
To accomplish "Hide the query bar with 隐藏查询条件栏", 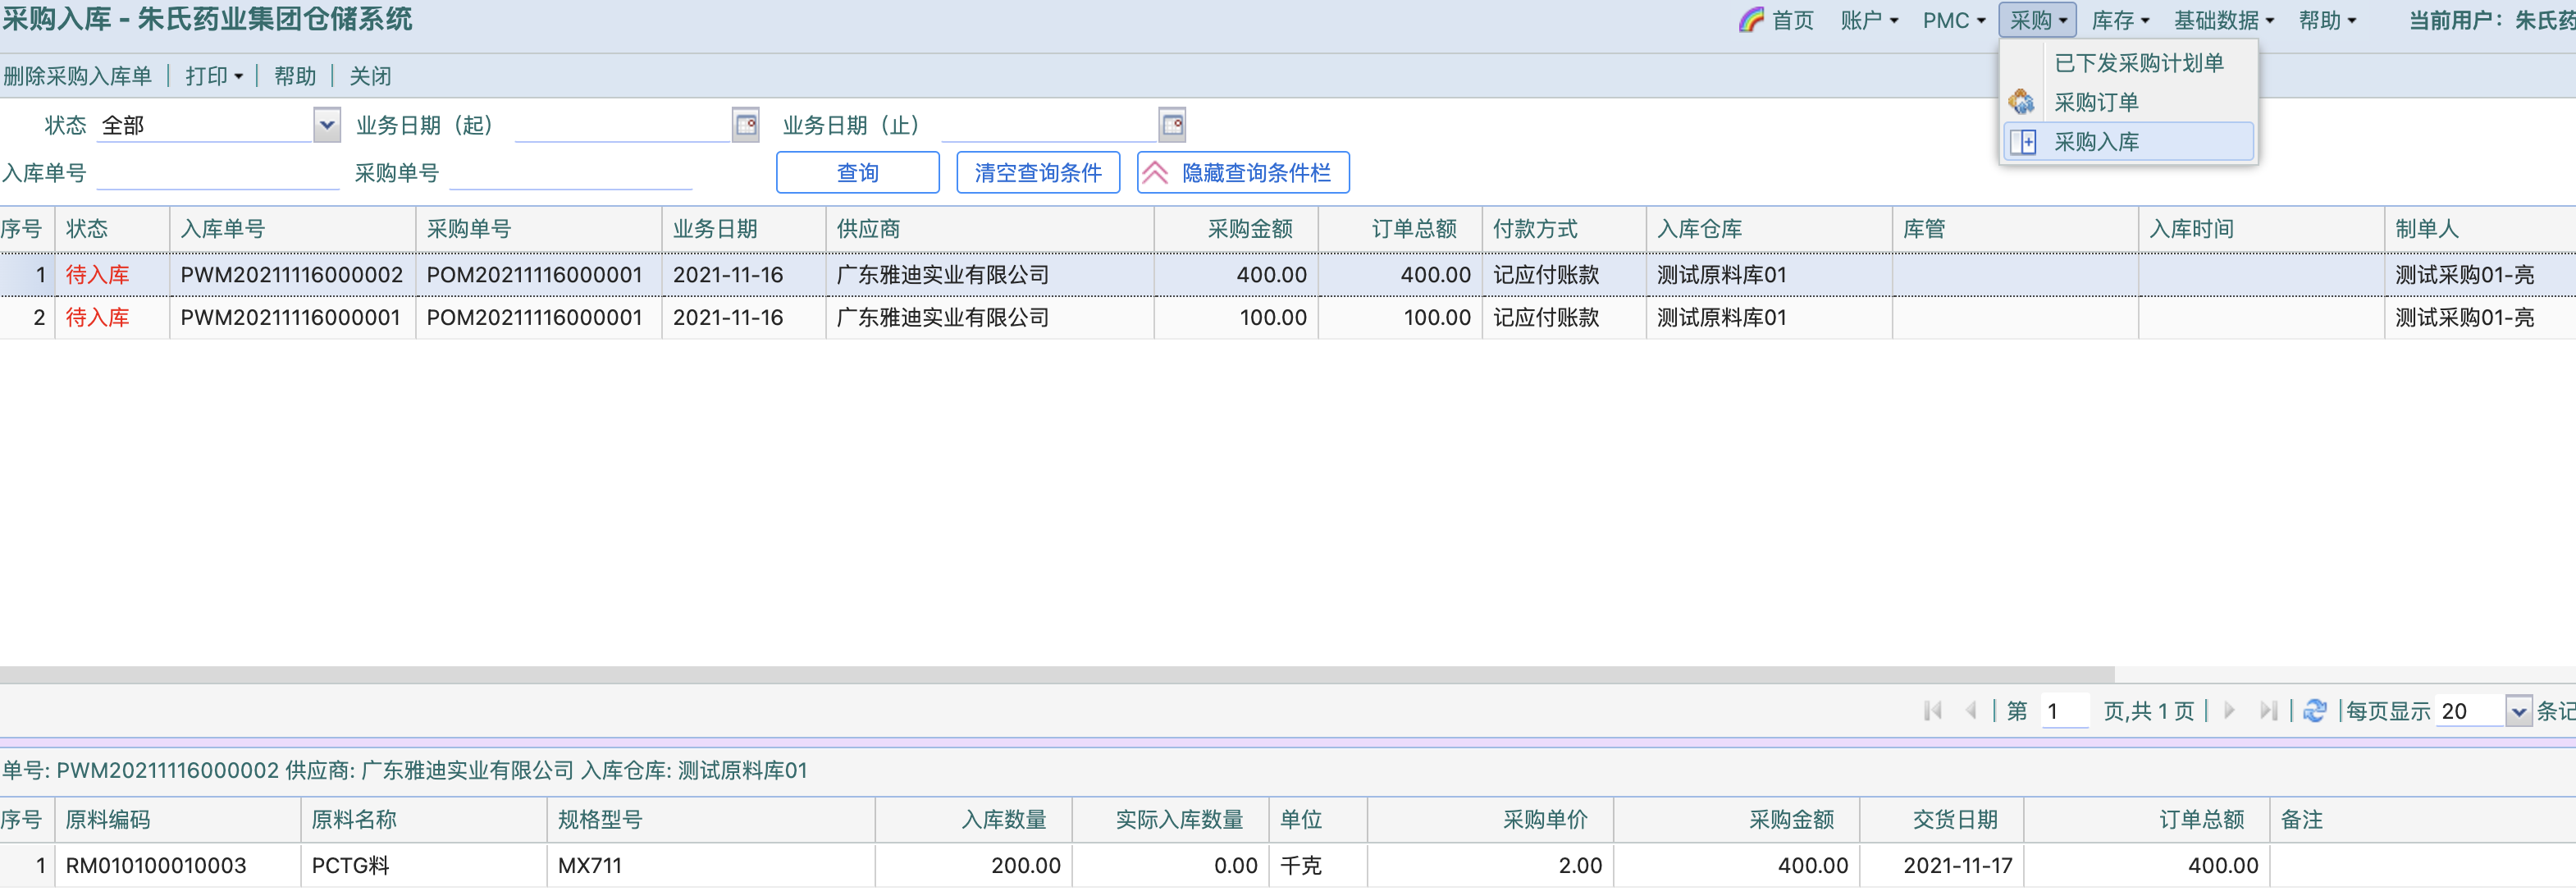I will click(1242, 173).
